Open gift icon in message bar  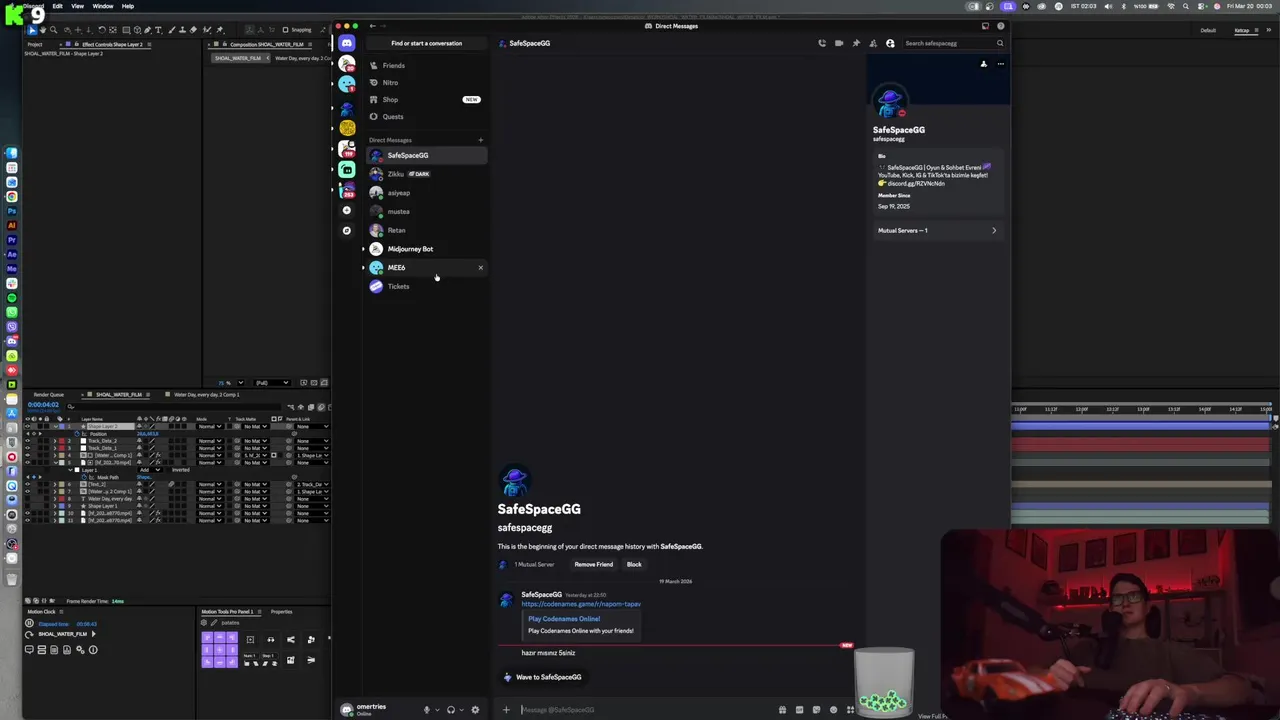click(x=783, y=710)
